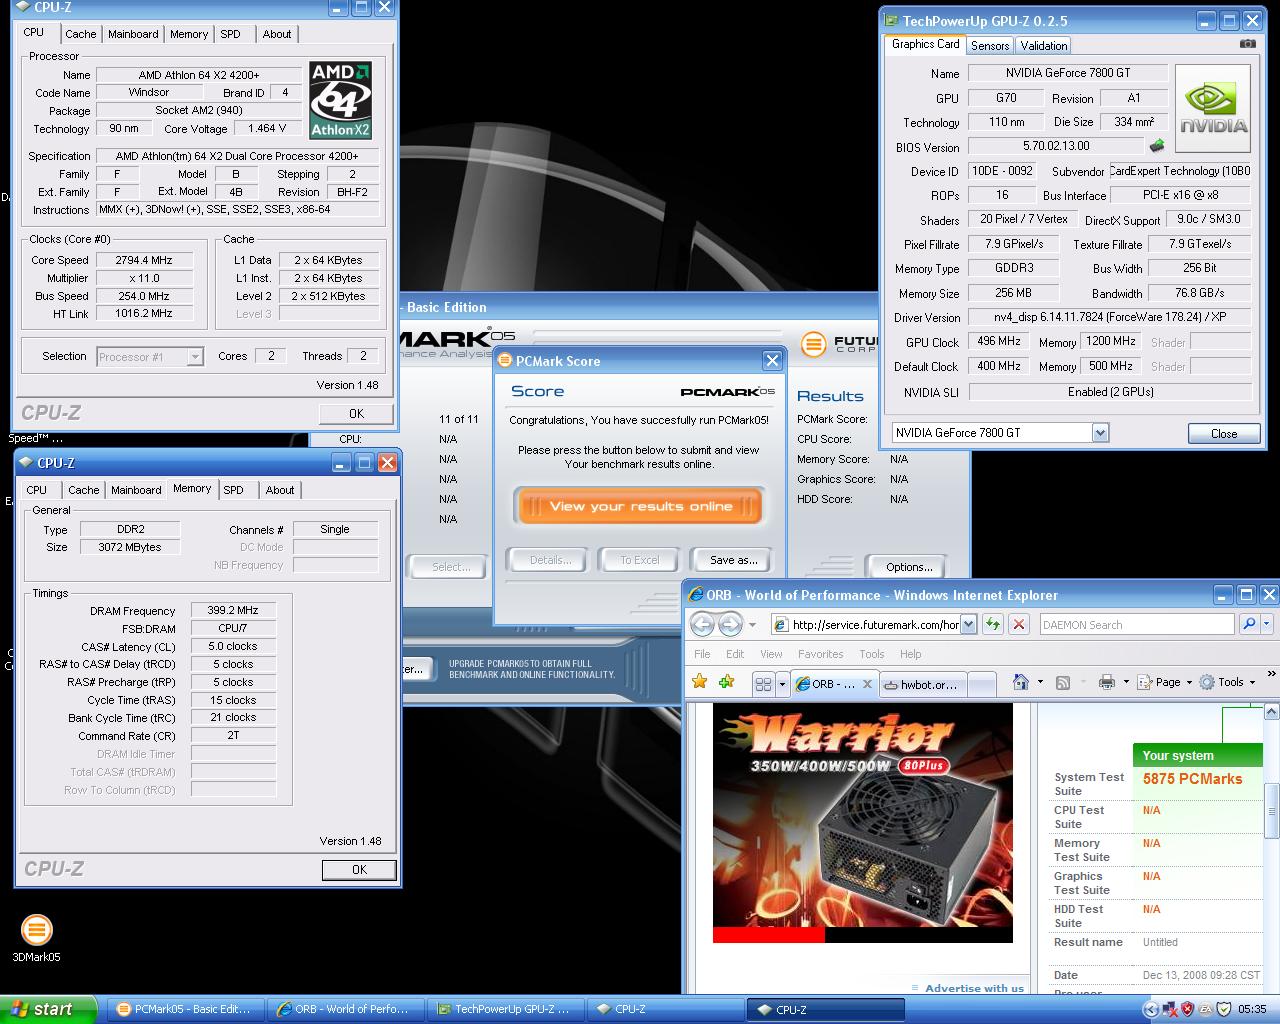Click the RSS feeds icon in IE toolbar
Screen dimensions: 1280x1024
point(1063,682)
